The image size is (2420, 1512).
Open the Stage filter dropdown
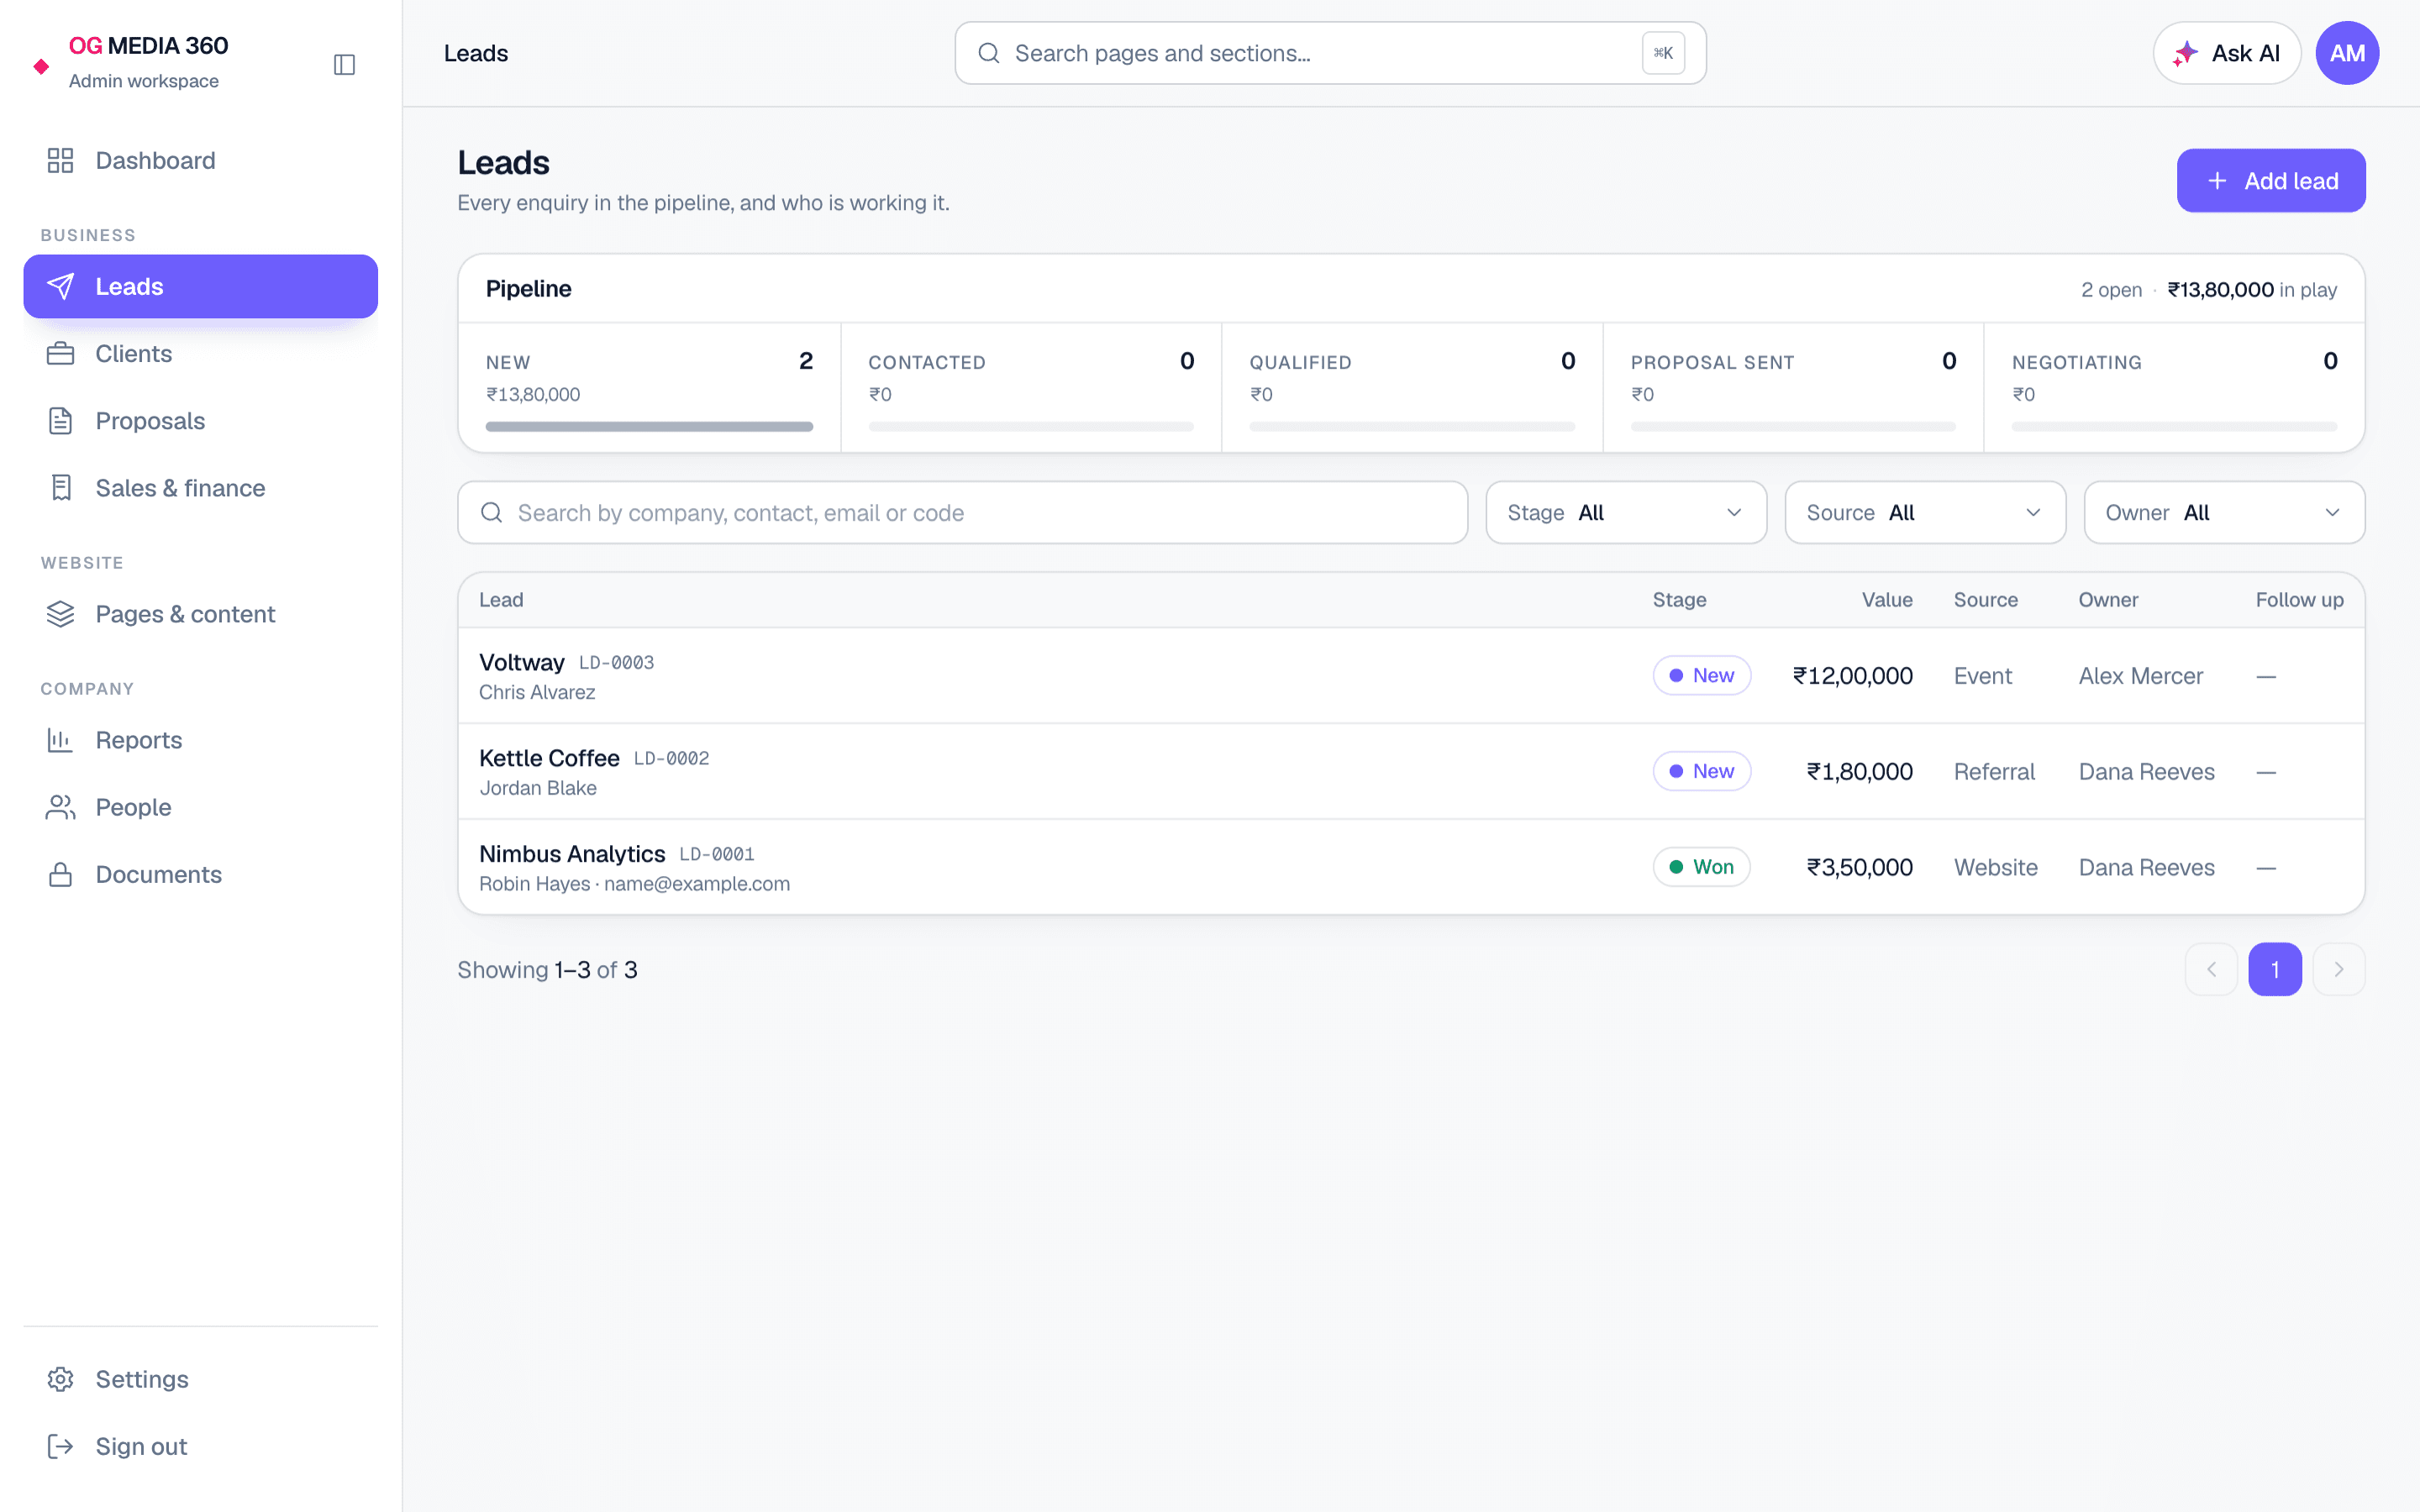tap(1626, 513)
